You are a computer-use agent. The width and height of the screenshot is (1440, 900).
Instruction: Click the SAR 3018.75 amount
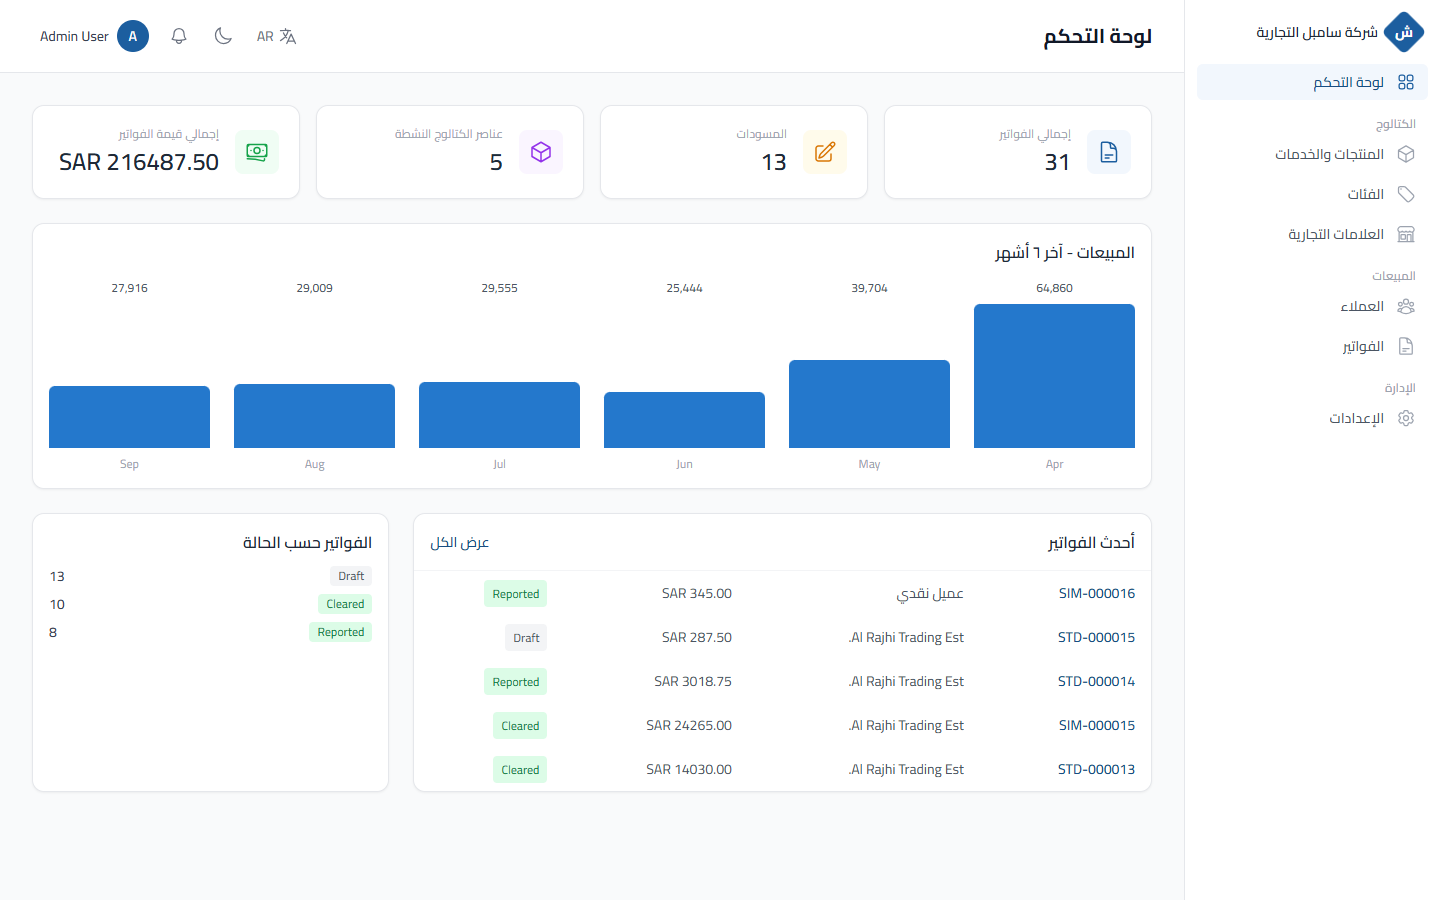pyautogui.click(x=693, y=681)
